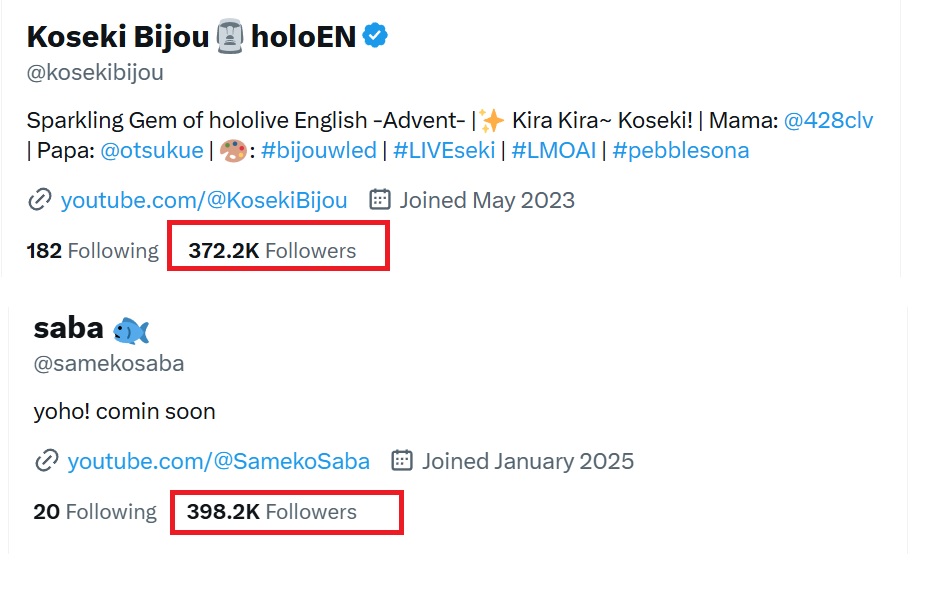The width and height of the screenshot is (930, 589).
Task: View Koseki Bijou's 372.2K Followers list
Action: [x=272, y=251]
